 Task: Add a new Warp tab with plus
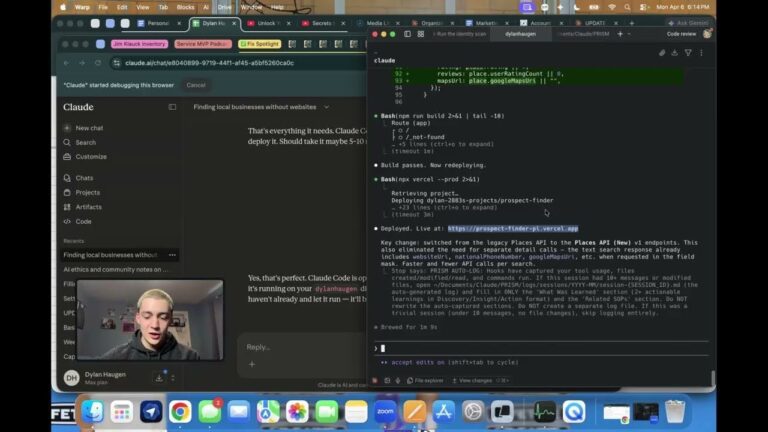[x=620, y=34]
